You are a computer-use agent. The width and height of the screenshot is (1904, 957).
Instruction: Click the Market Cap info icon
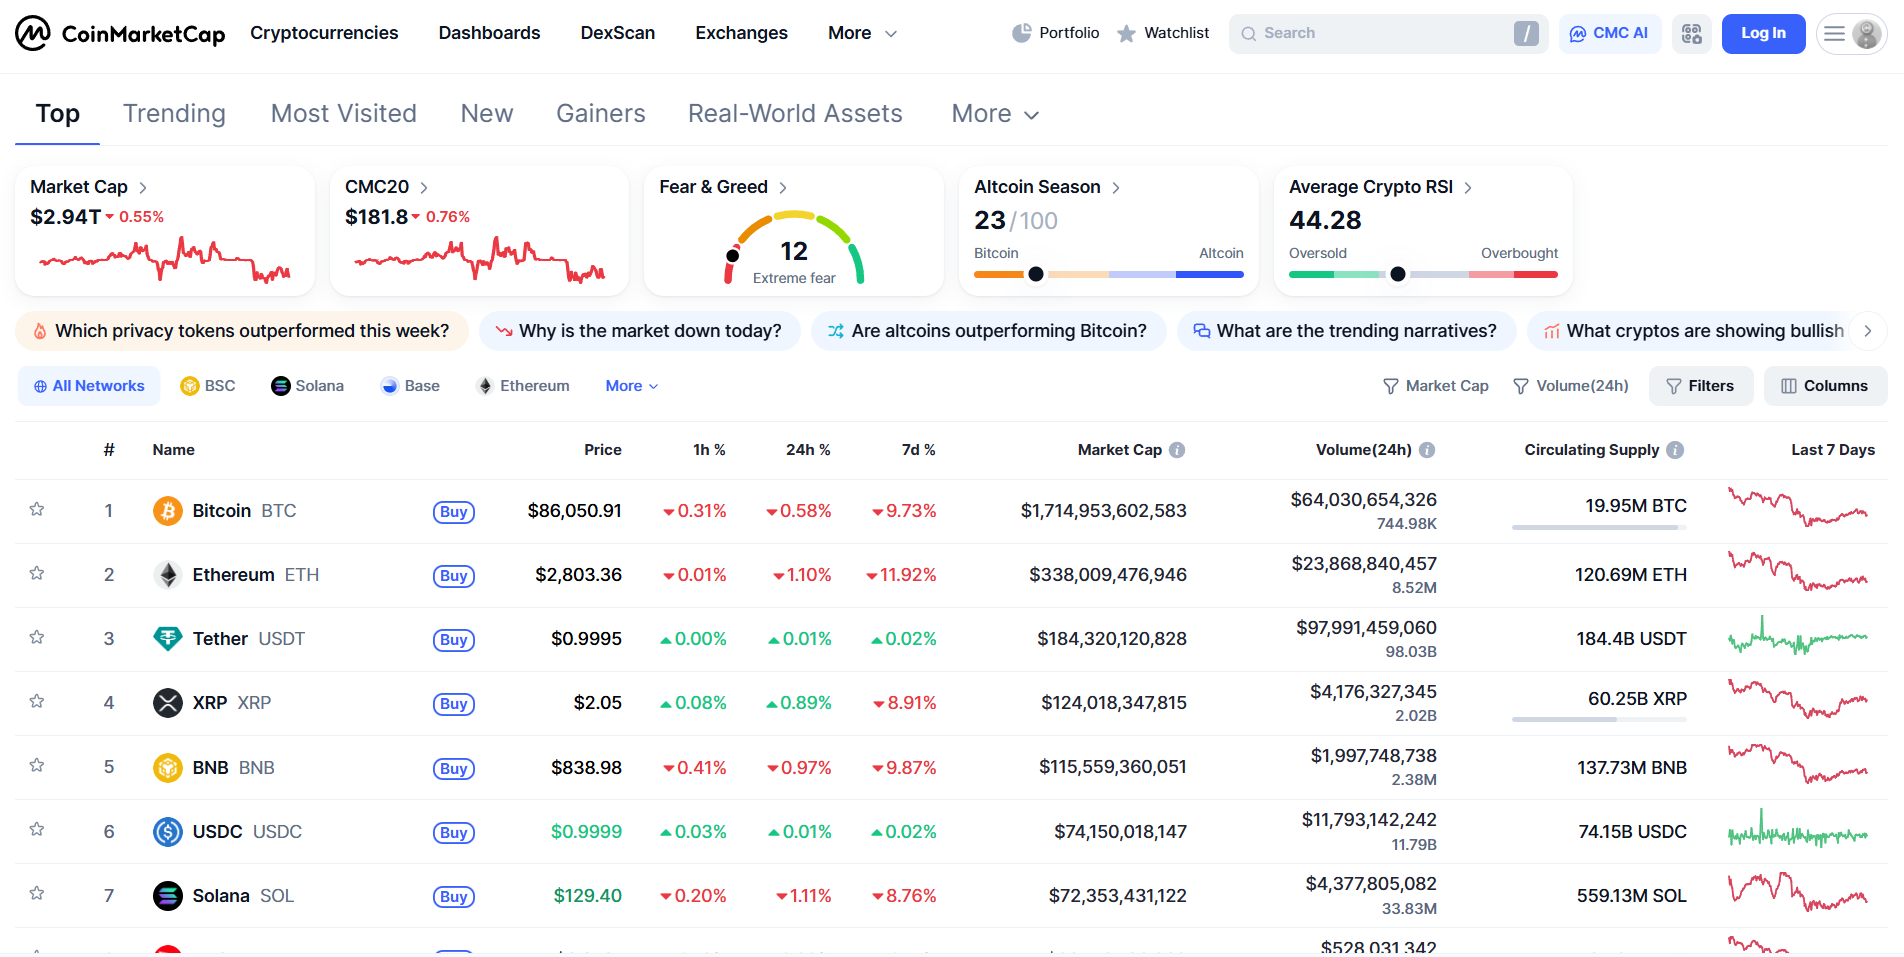tap(1177, 450)
